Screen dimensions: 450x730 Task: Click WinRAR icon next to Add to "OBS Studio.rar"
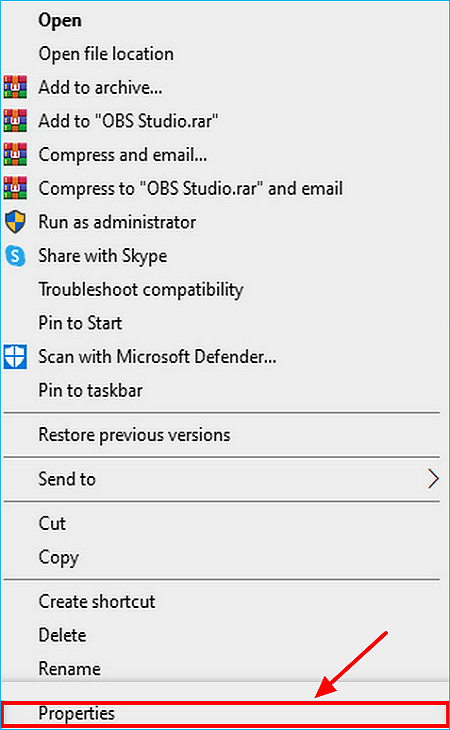click(15, 121)
